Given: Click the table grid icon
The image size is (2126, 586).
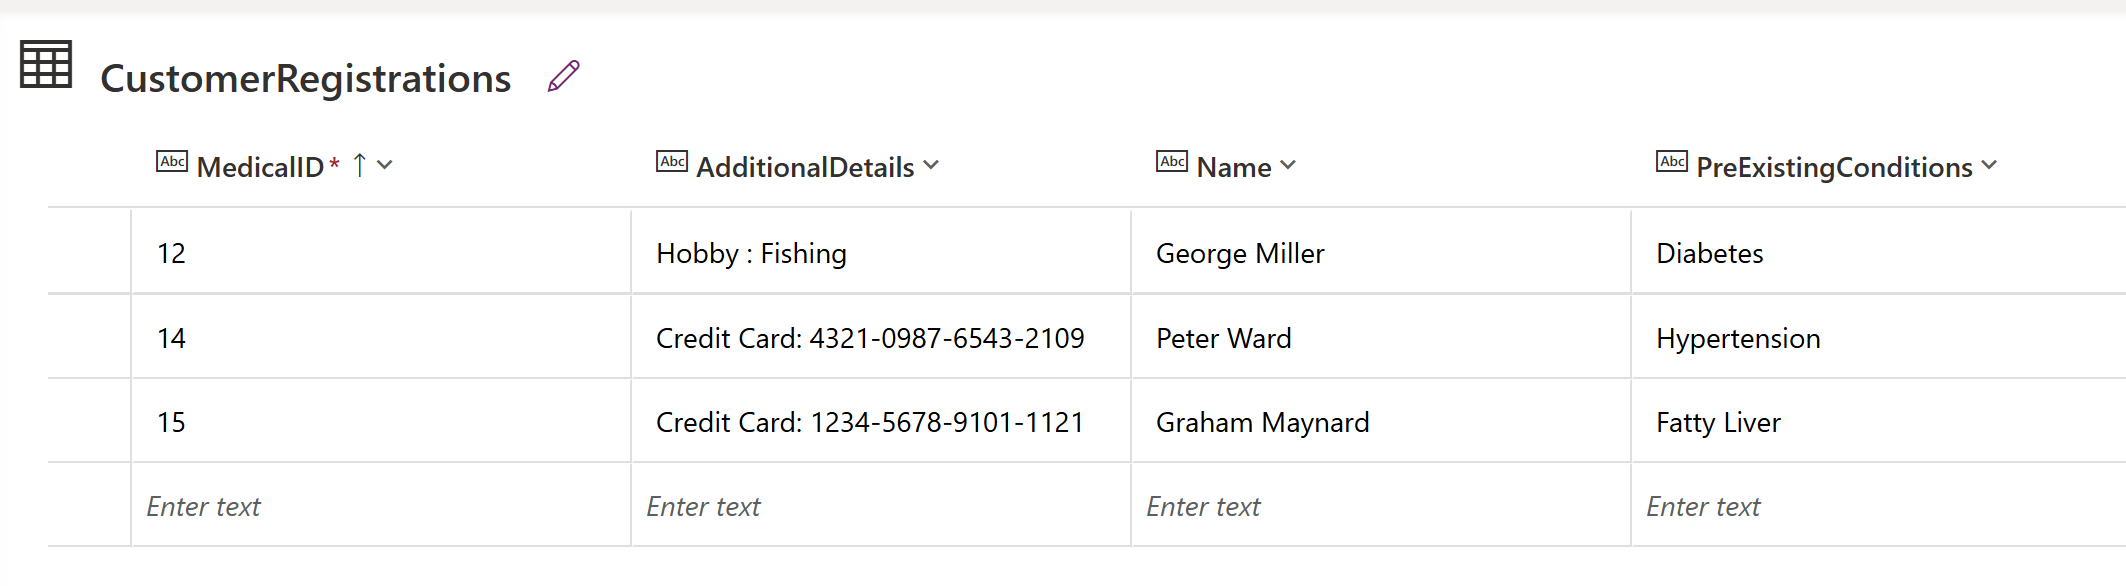Looking at the screenshot, I should 46,65.
